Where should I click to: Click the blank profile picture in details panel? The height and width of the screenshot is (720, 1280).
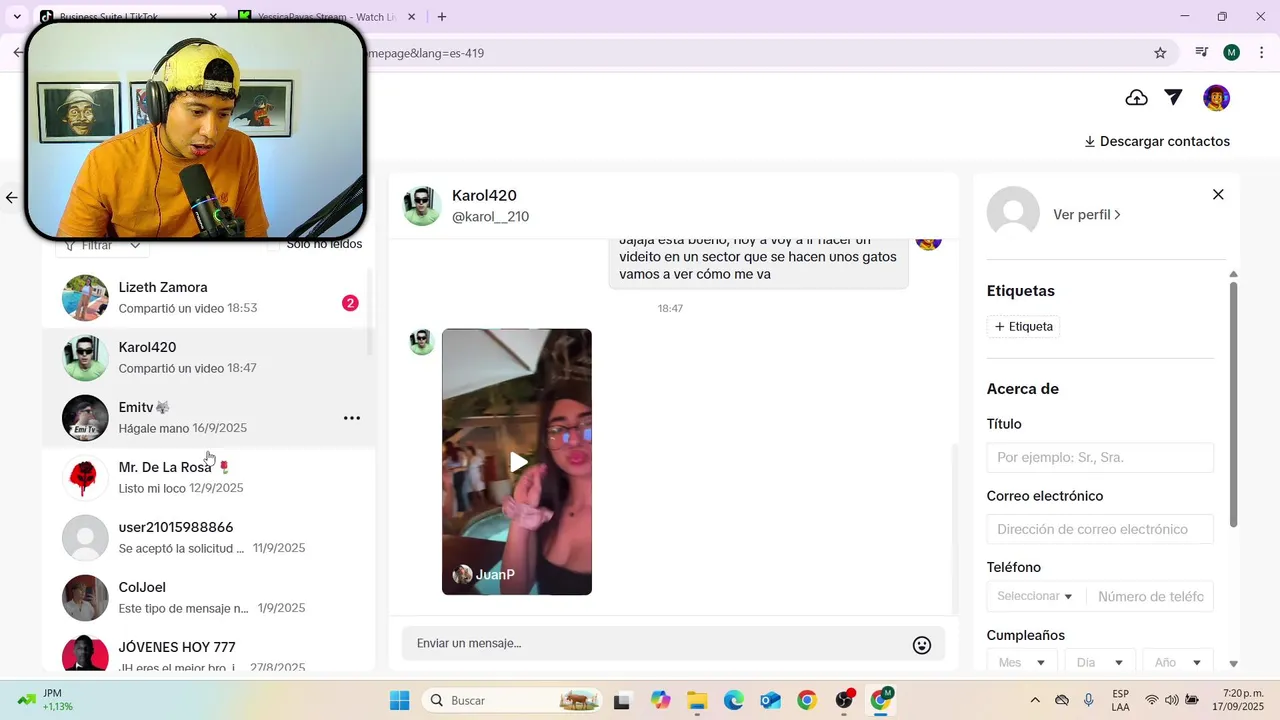[1013, 213]
